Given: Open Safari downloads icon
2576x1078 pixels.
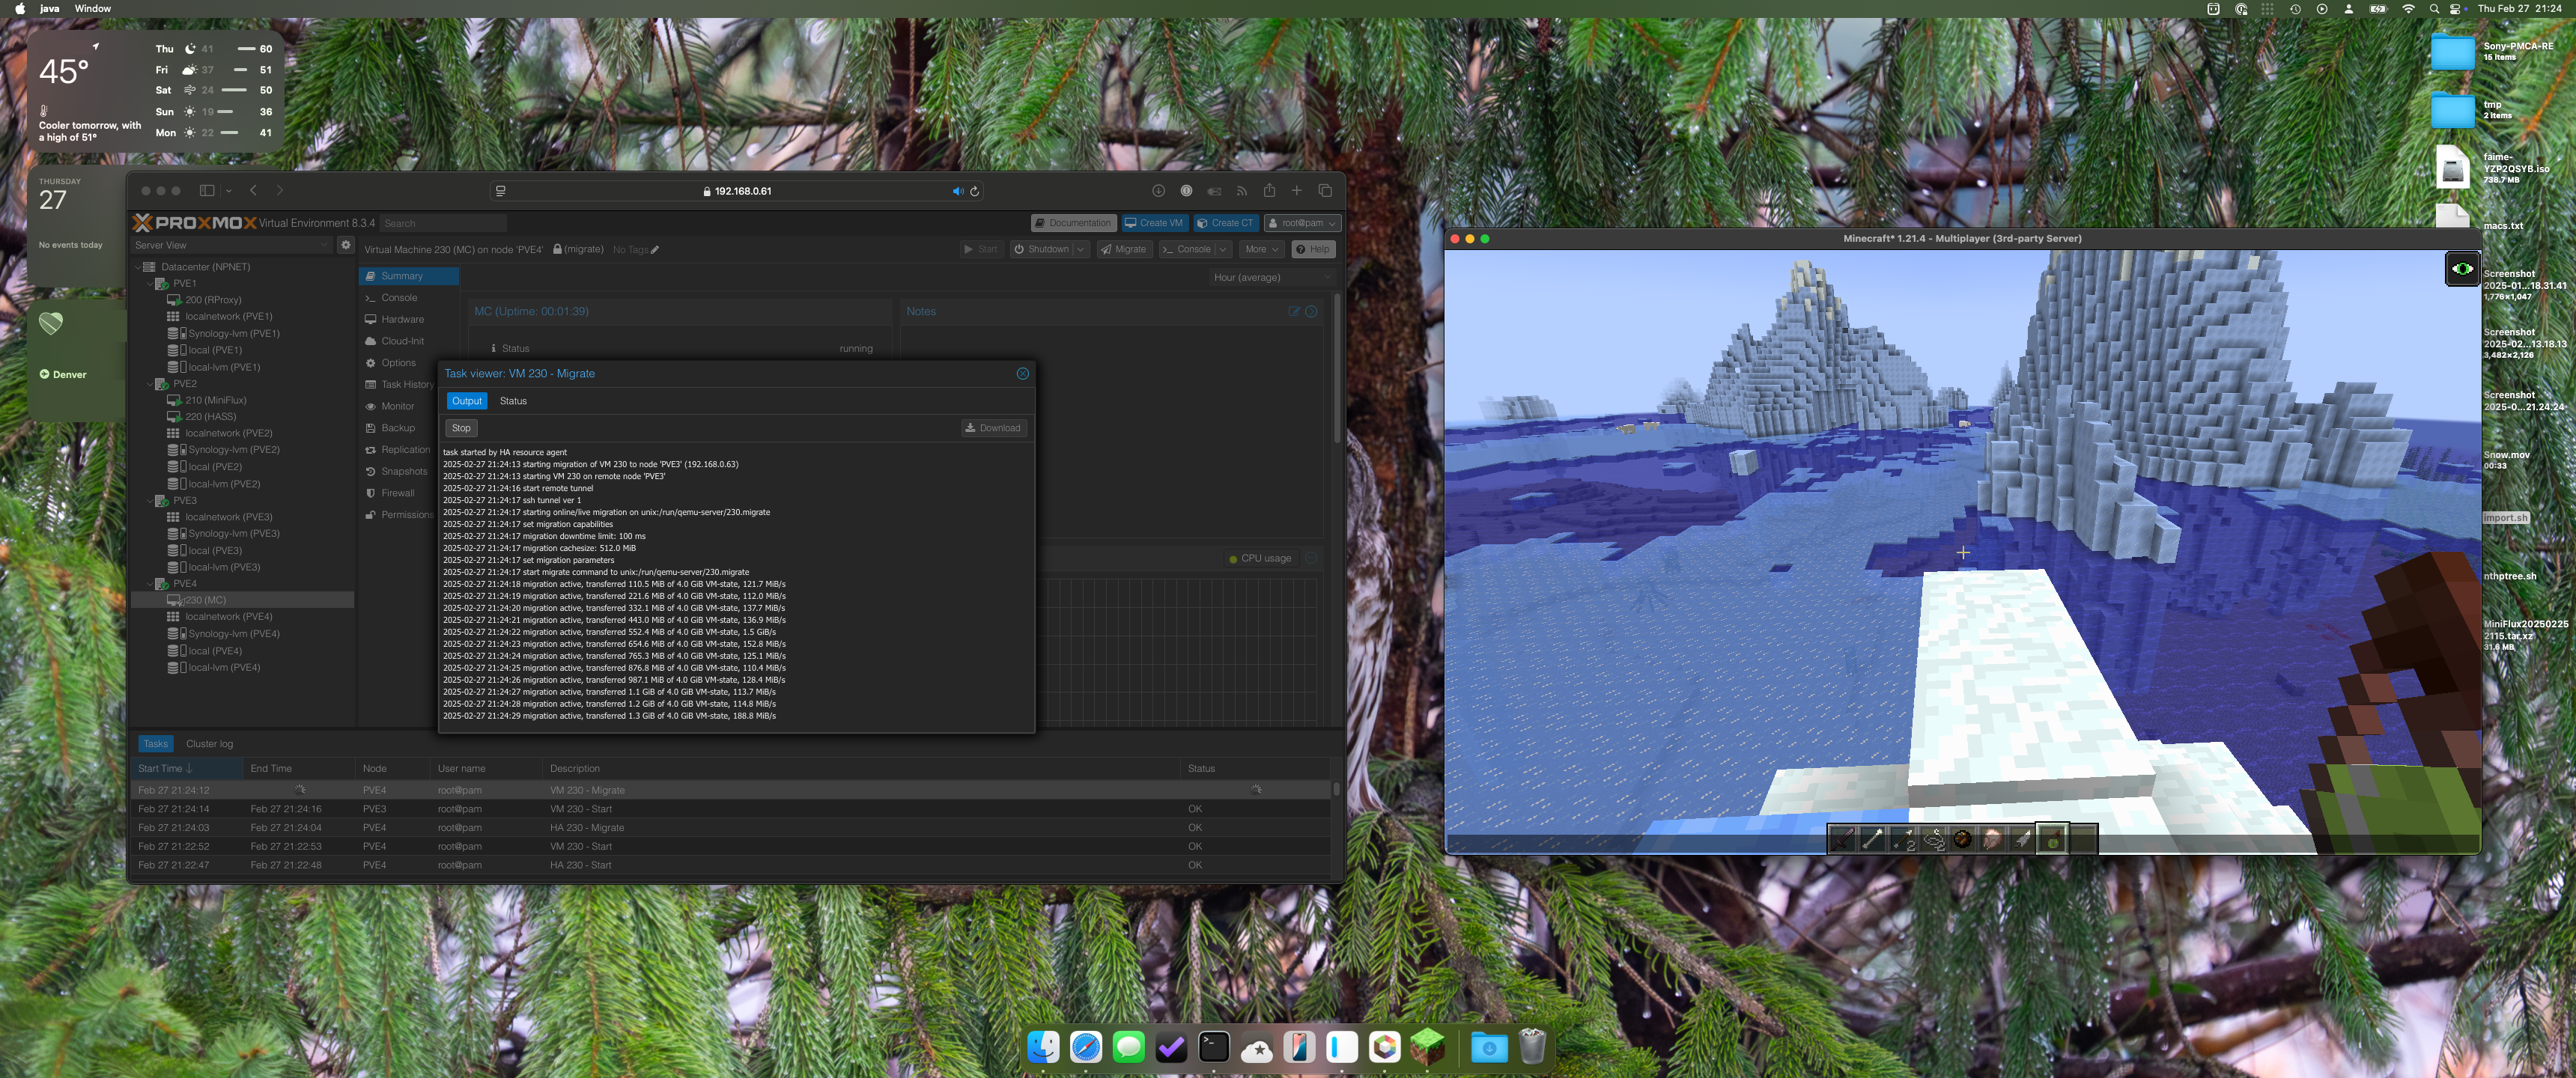Looking at the screenshot, I should tap(1158, 191).
